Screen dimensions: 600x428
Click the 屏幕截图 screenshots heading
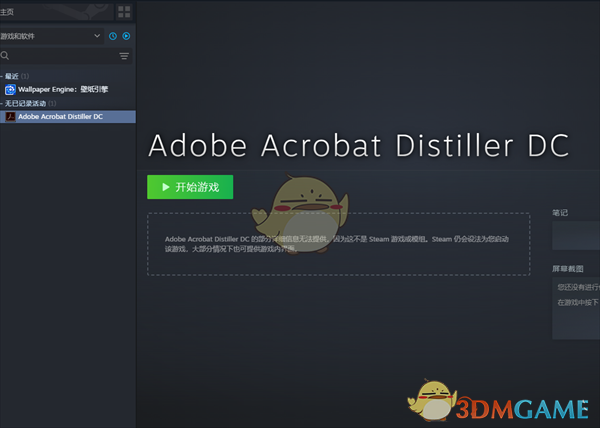tap(567, 269)
